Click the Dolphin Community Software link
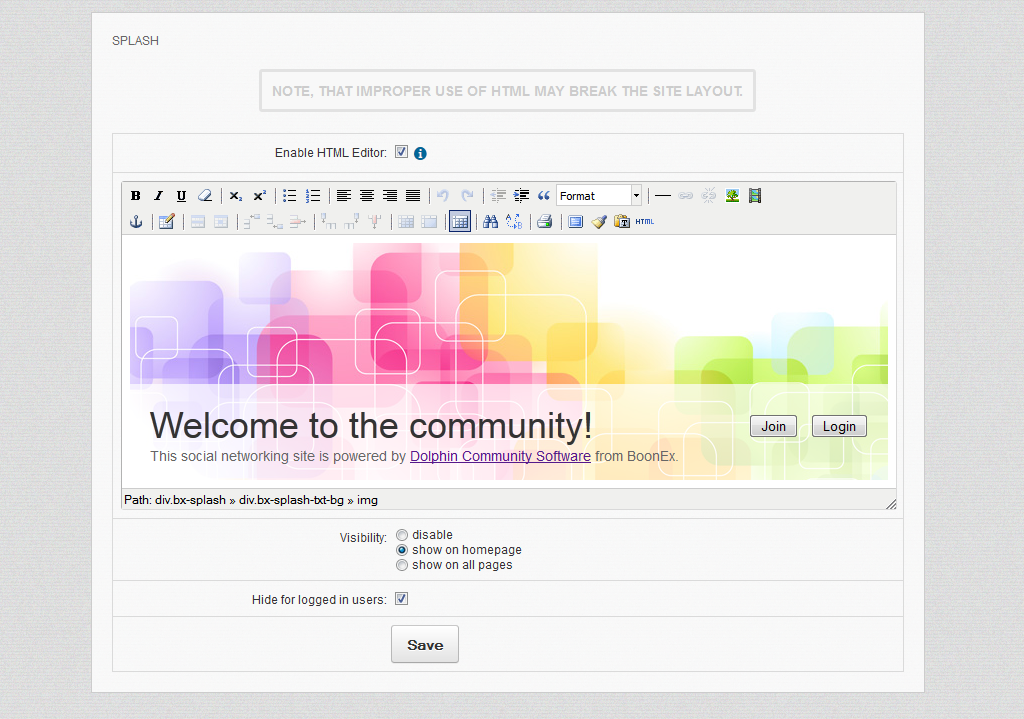Screen dimensions: 1024x719 [500, 456]
